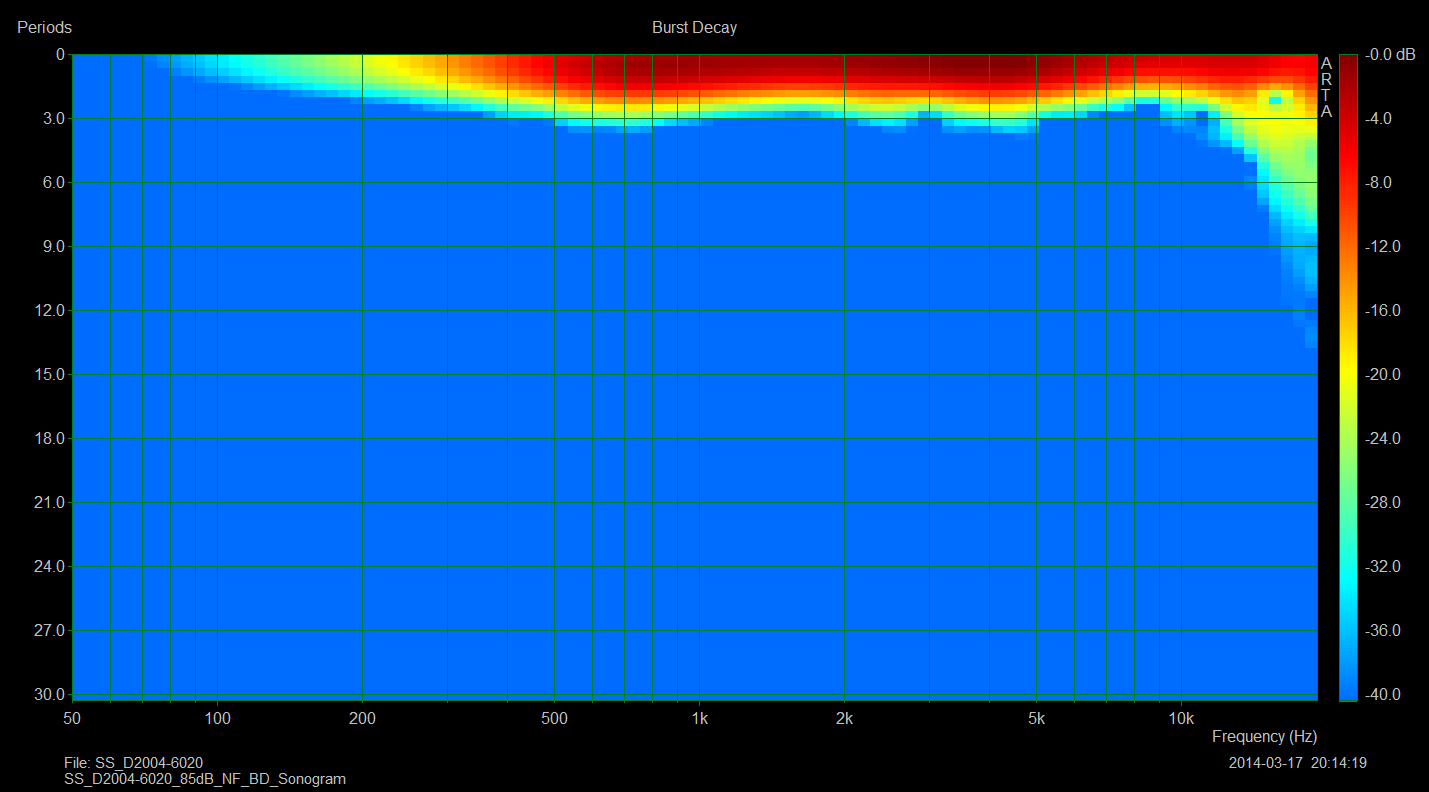The height and width of the screenshot is (792, 1429).
Task: Click the 30.0 periods axis tick label
Action: (48, 695)
